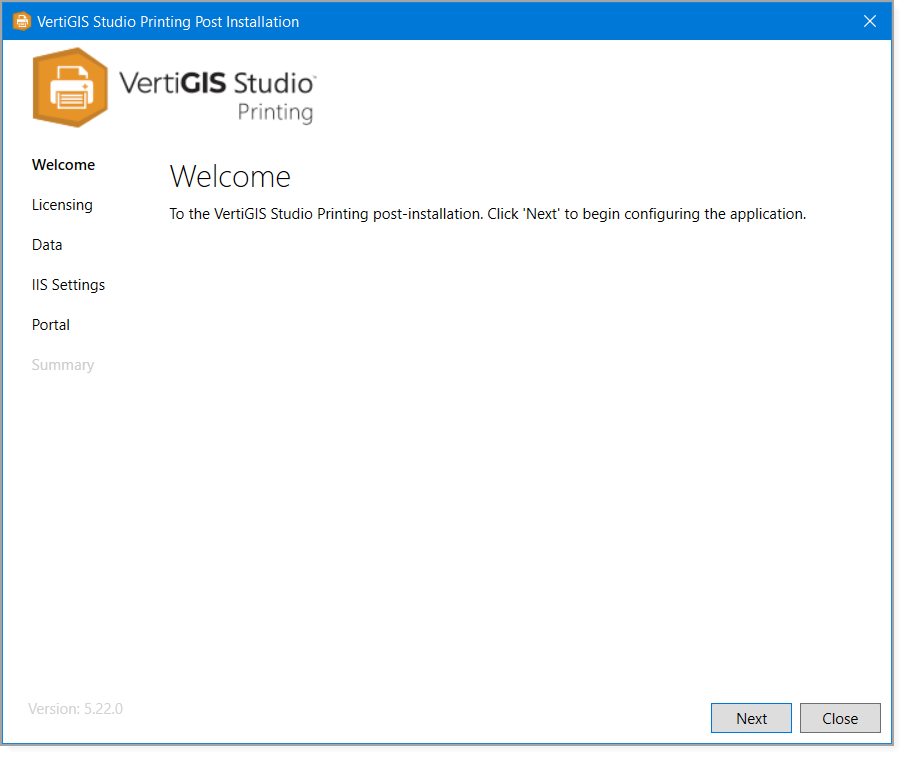The height and width of the screenshot is (758, 906).
Task: Open the Summary step
Action: coord(63,365)
